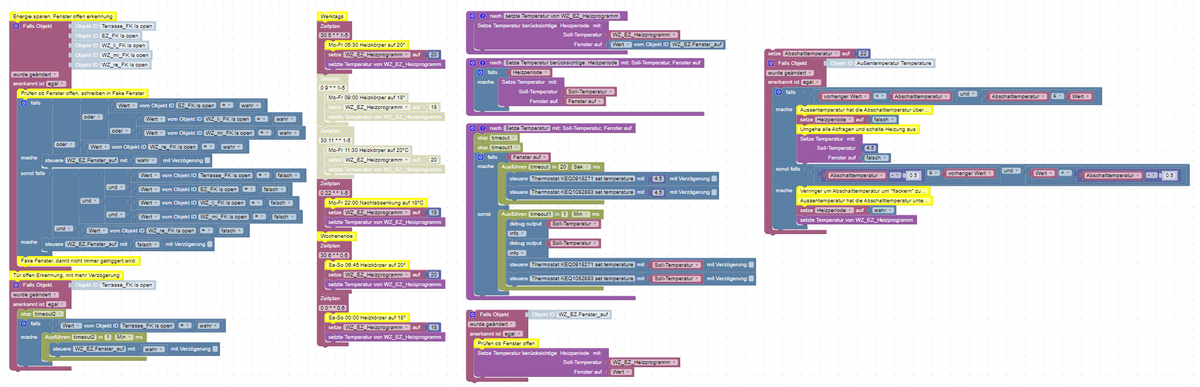
Task: Enable 'mit Verzögerung' on first Thermostat KEQ0918271 steuere block
Action: (x=714, y=179)
